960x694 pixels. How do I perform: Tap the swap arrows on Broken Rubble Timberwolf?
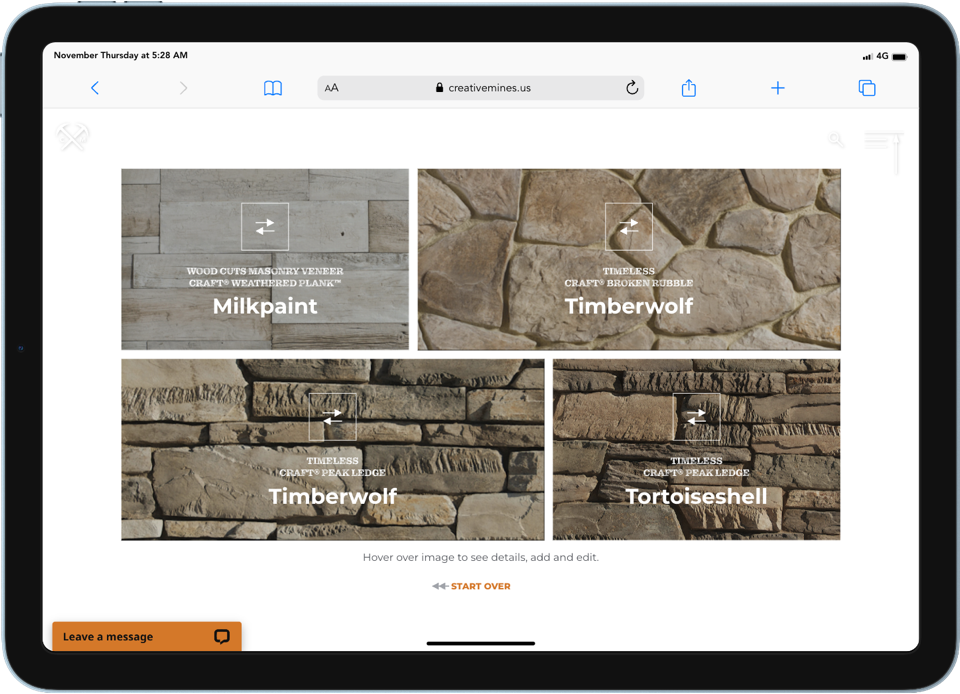629,226
